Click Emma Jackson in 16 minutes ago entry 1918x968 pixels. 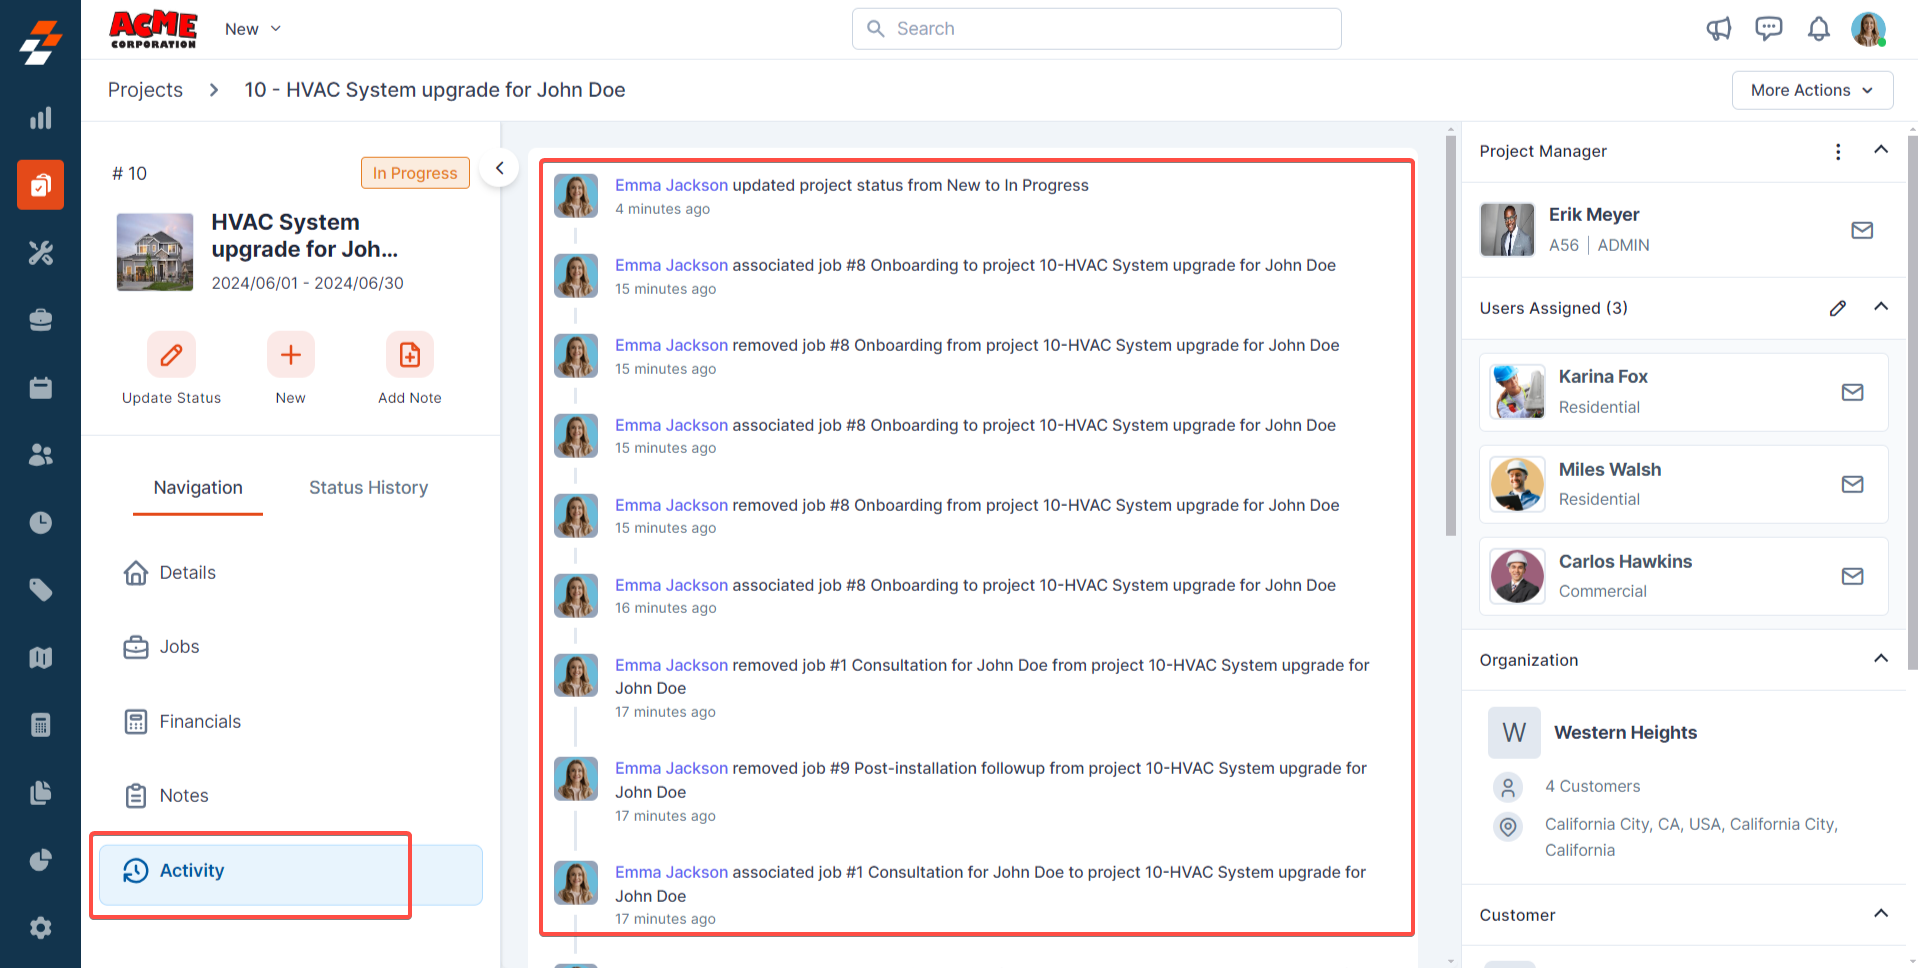(x=671, y=585)
